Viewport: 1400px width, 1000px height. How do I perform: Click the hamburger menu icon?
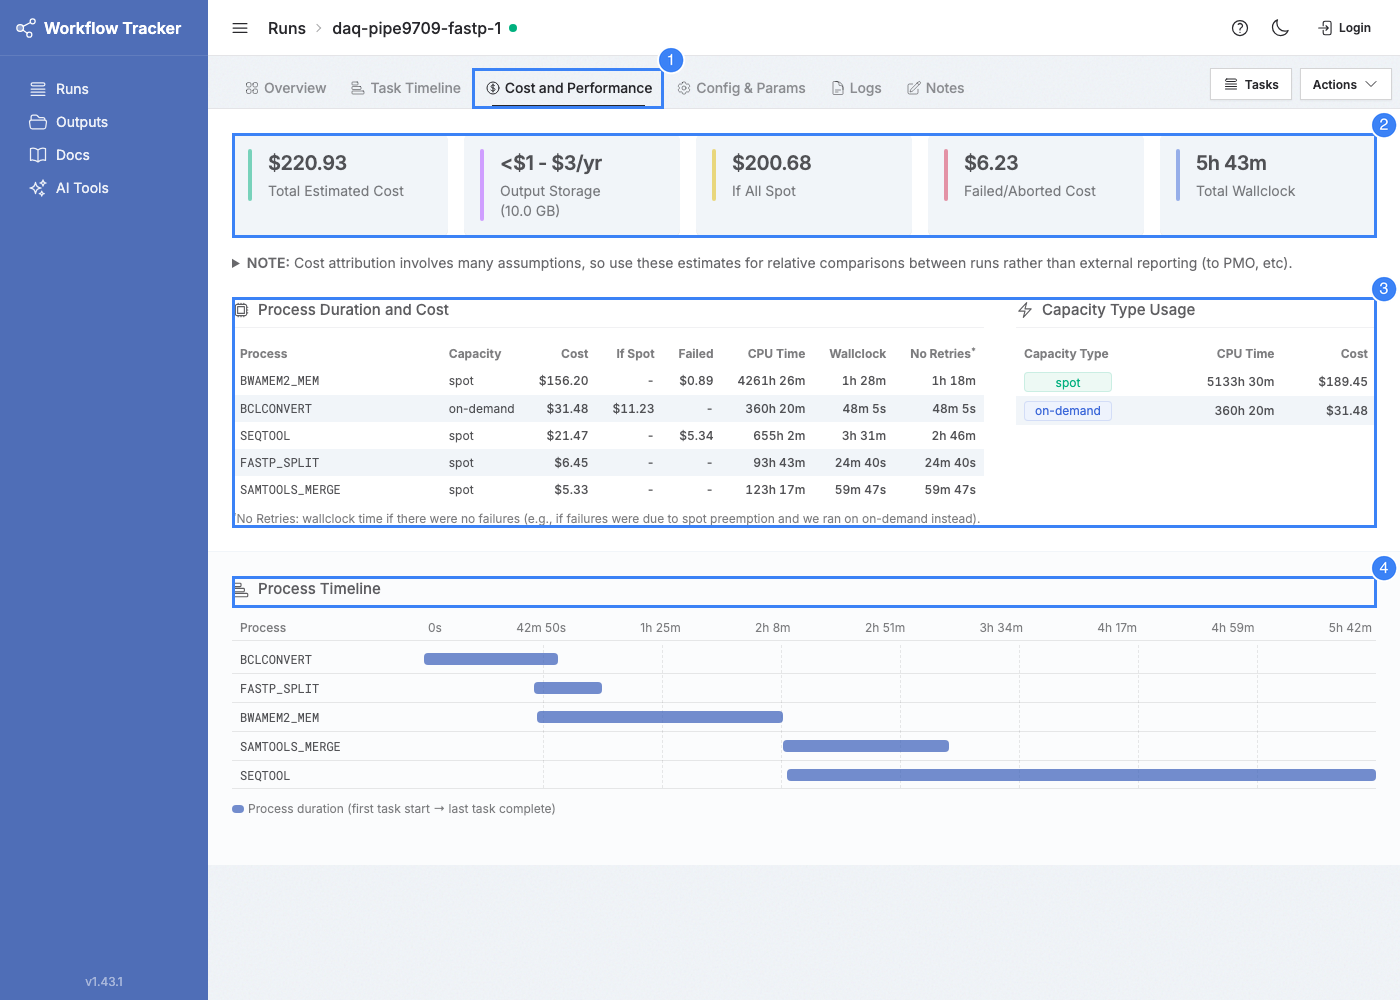pos(240,28)
